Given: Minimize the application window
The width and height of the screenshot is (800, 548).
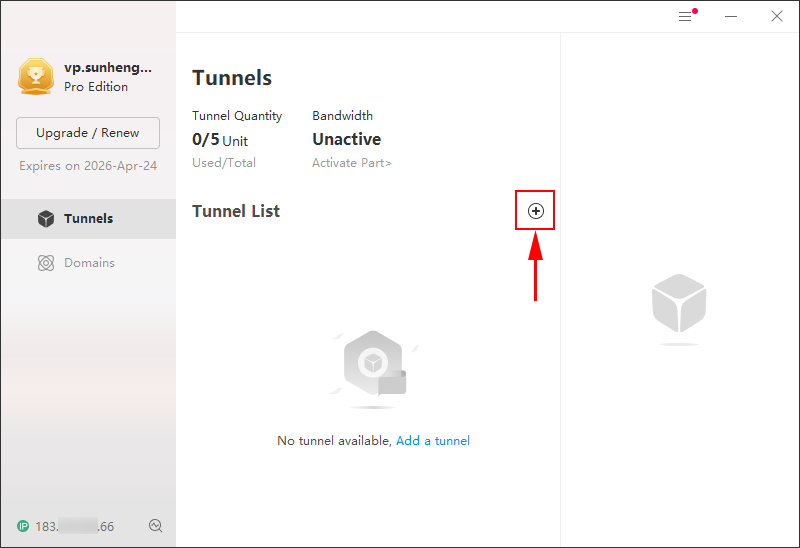Looking at the screenshot, I should 731,16.
